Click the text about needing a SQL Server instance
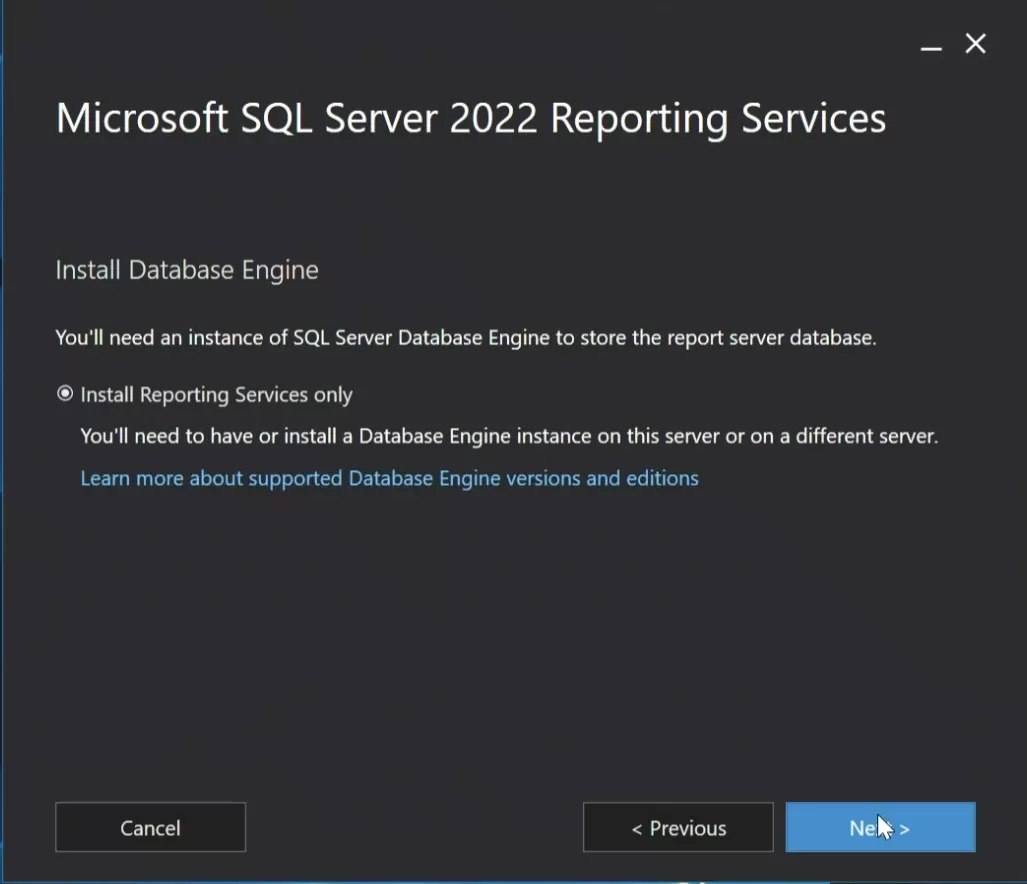Image resolution: width=1027 pixels, height=884 pixels. click(466, 338)
